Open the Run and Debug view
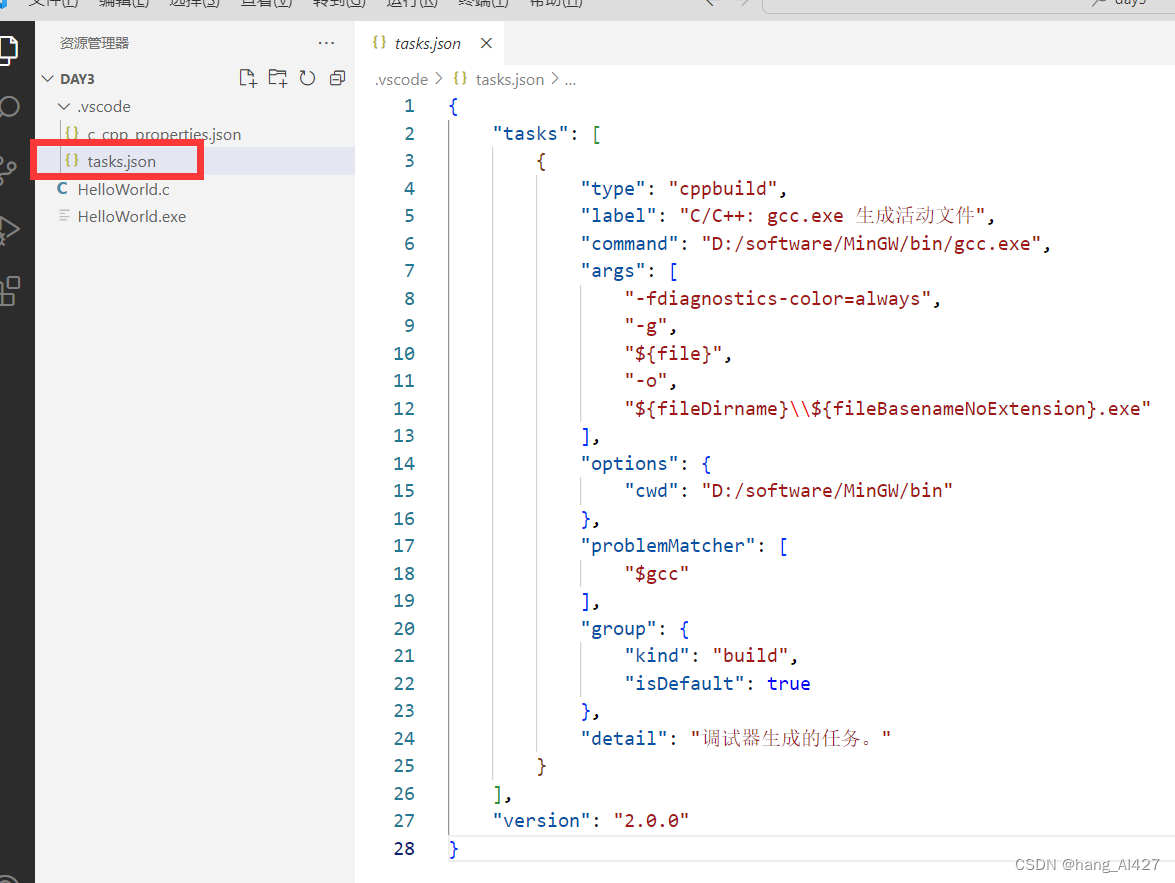 [x=8, y=230]
